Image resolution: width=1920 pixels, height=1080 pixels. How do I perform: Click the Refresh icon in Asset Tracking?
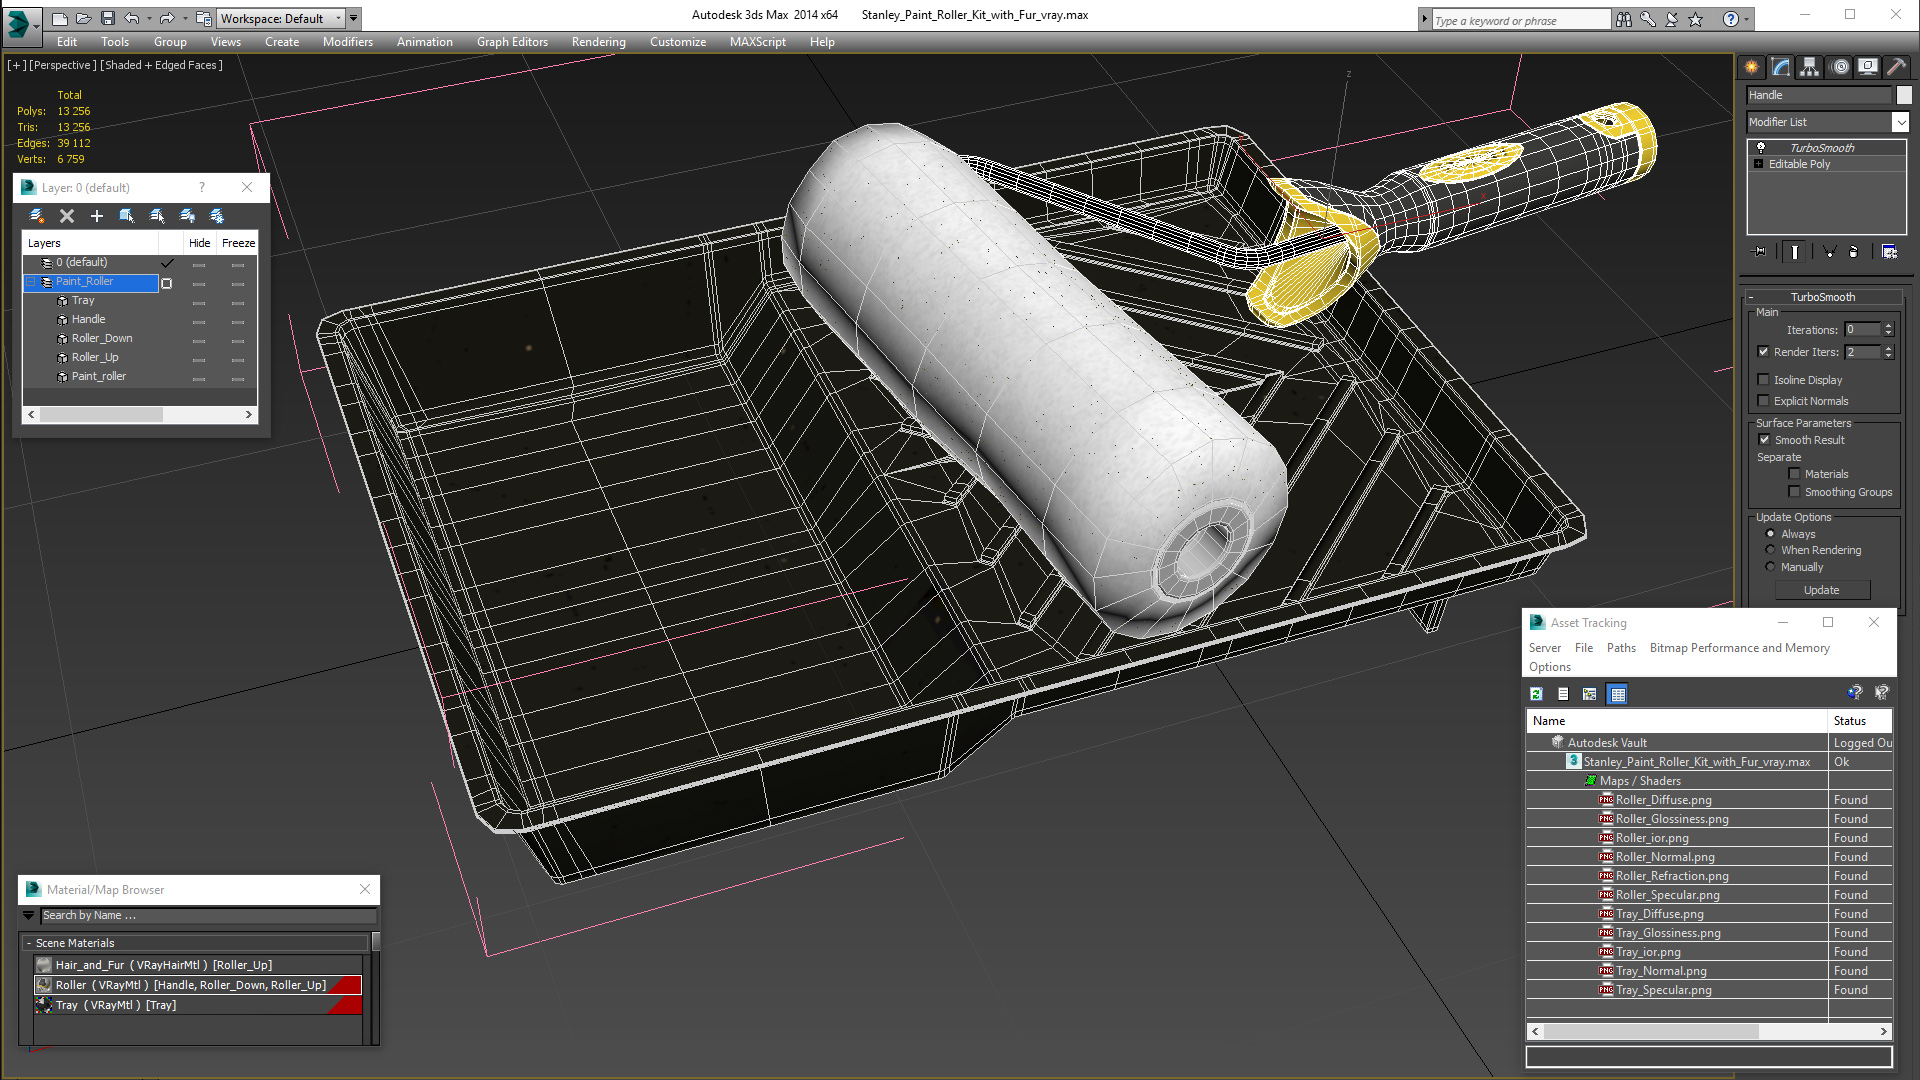tap(1537, 694)
